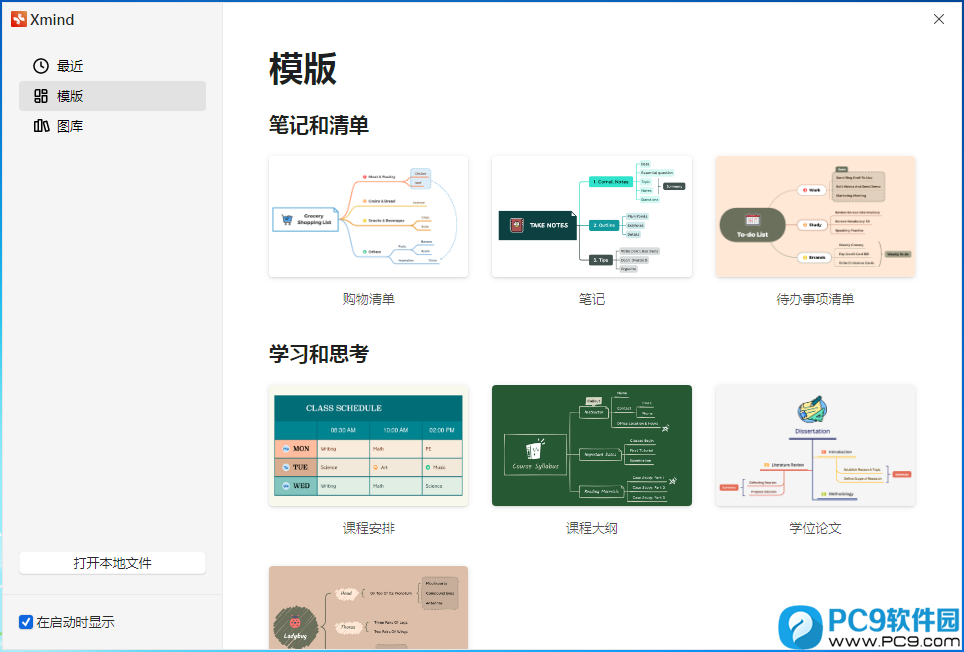Toggle the 在启动时显示 checkbox
The image size is (964, 652).
point(26,622)
